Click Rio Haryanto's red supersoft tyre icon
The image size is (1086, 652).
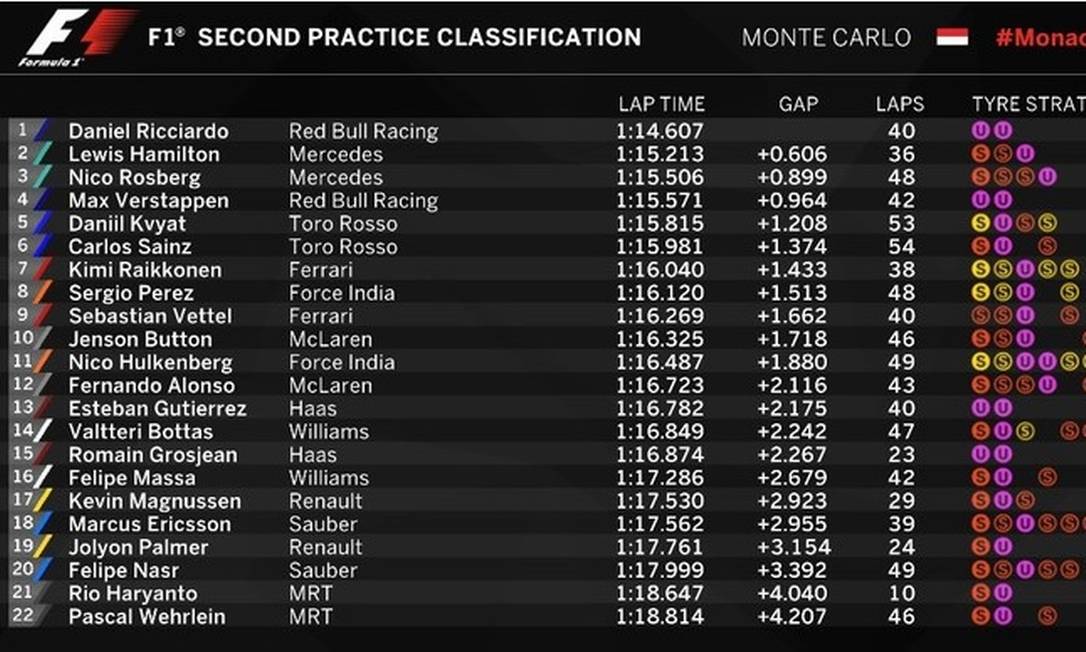pos(981,593)
